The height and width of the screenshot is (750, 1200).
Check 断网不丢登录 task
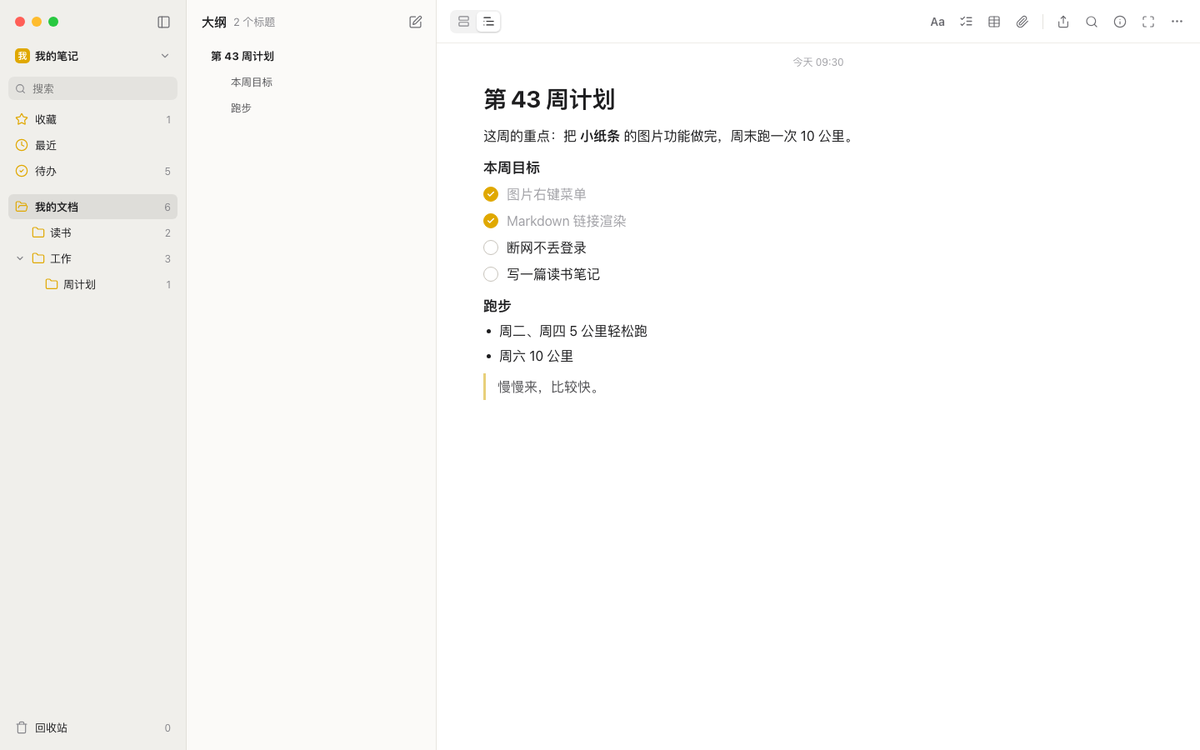(x=491, y=248)
